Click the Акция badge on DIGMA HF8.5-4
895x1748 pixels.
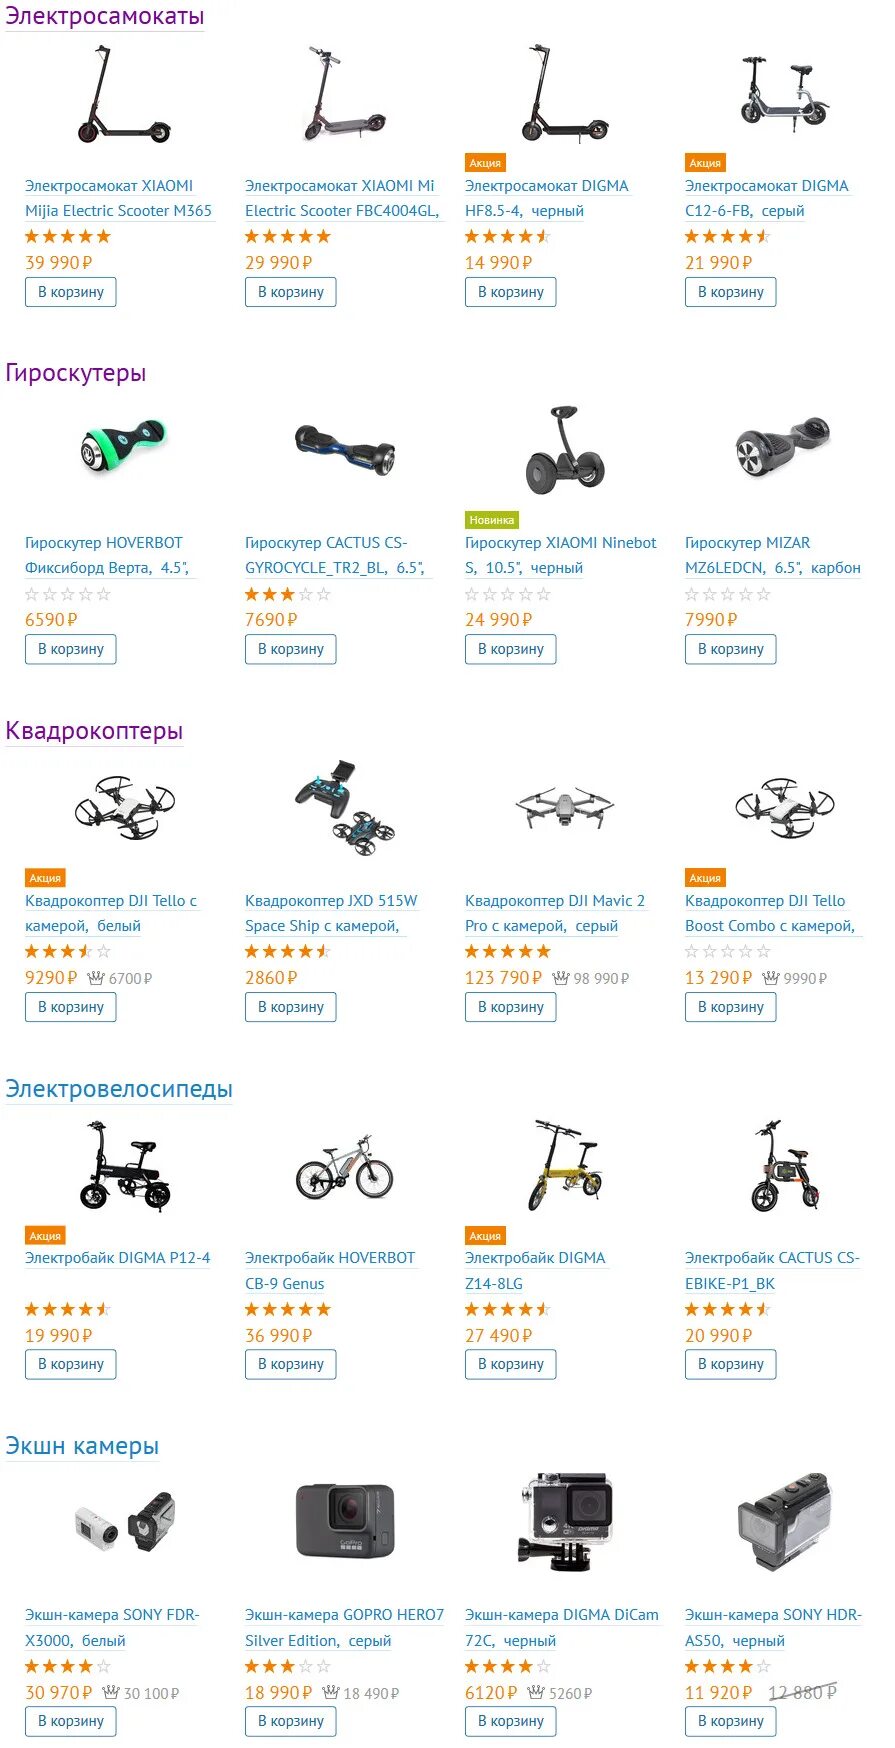(485, 163)
